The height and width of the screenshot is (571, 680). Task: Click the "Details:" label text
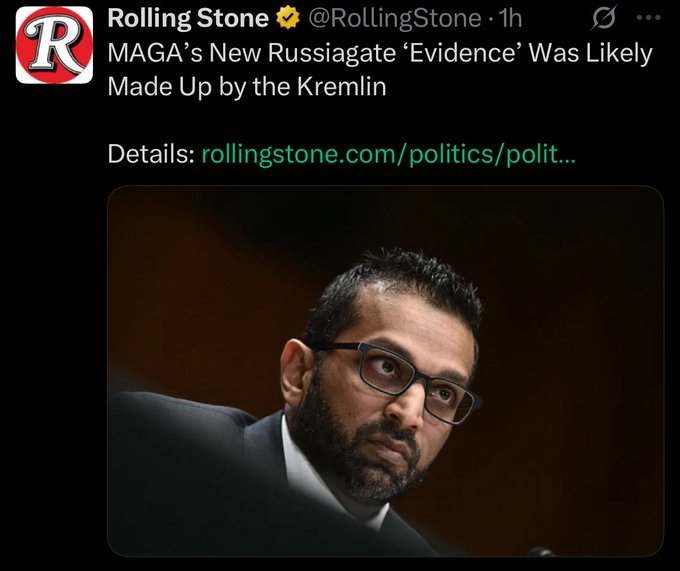150,155
